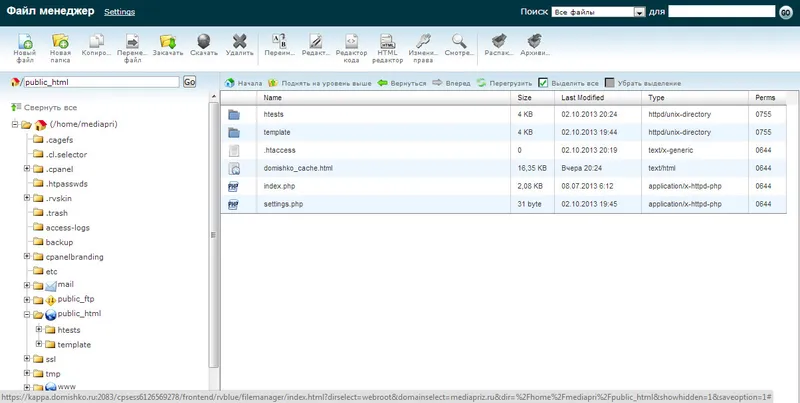Click Свернуть все (Collapse all)
This screenshot has width=800, height=403.
tap(44, 108)
